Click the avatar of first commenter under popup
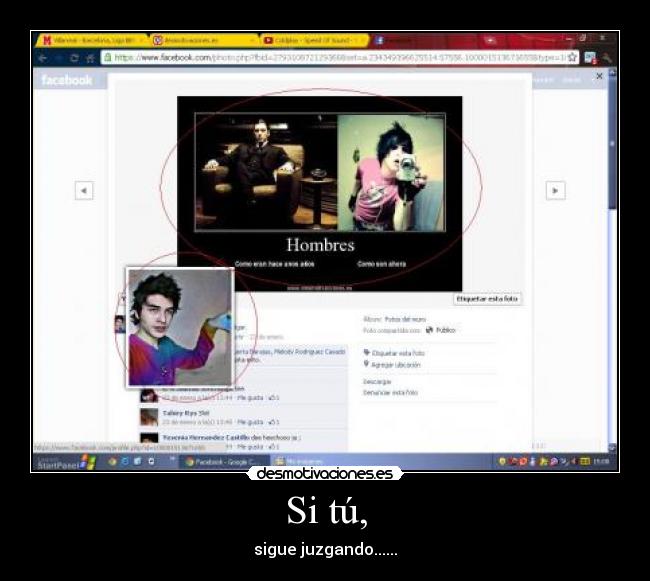650x581 pixels. pyautogui.click(x=149, y=395)
